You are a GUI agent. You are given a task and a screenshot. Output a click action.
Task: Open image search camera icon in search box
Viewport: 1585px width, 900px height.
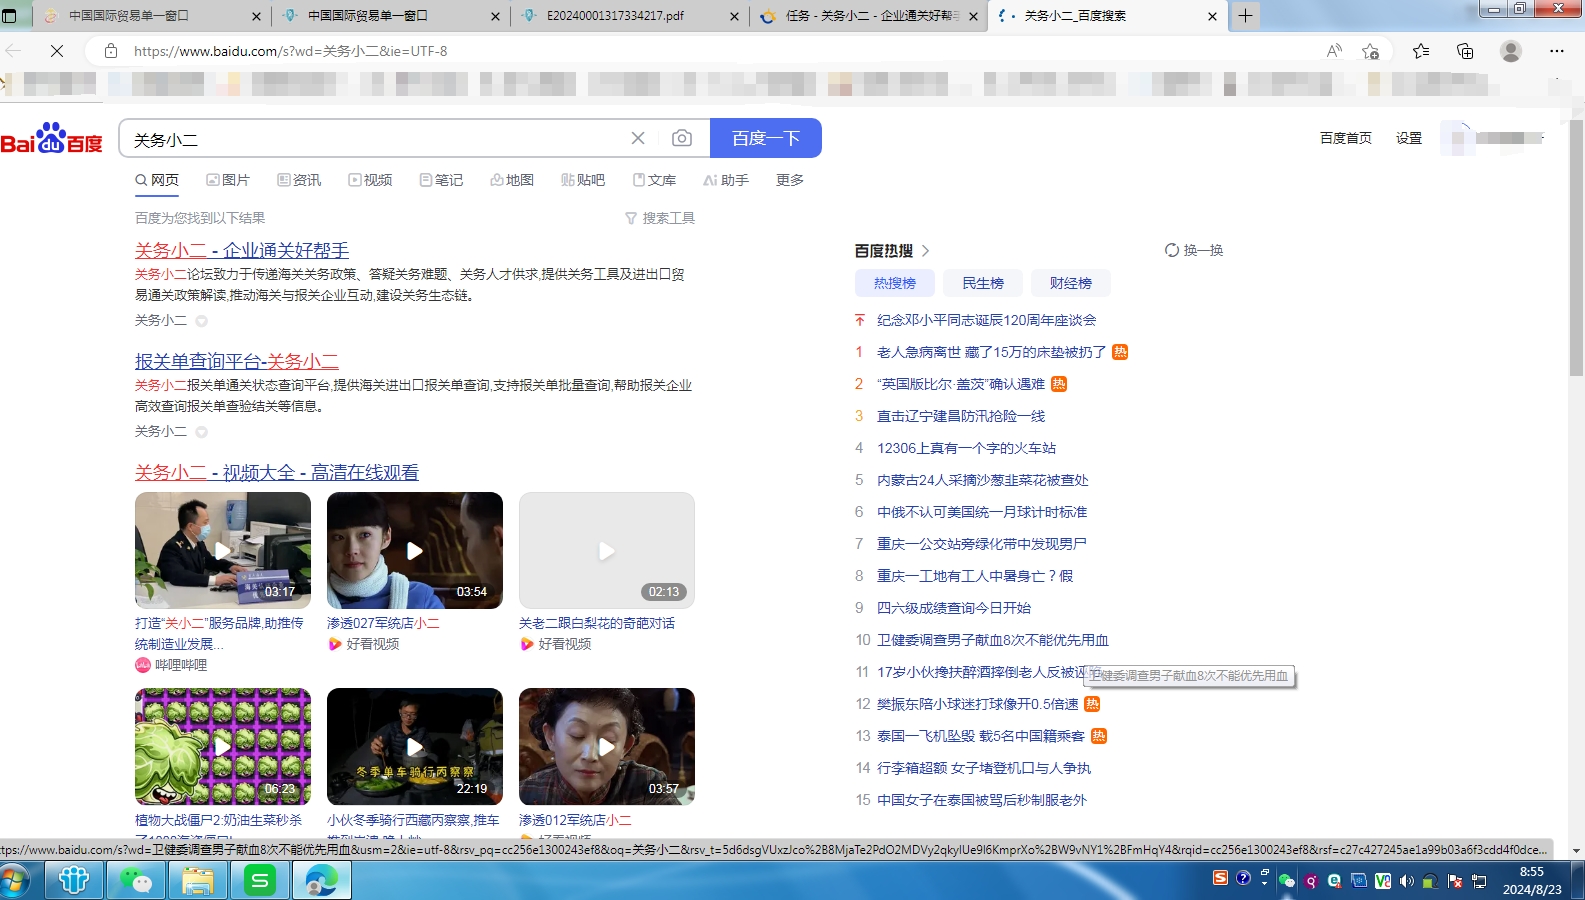682,138
